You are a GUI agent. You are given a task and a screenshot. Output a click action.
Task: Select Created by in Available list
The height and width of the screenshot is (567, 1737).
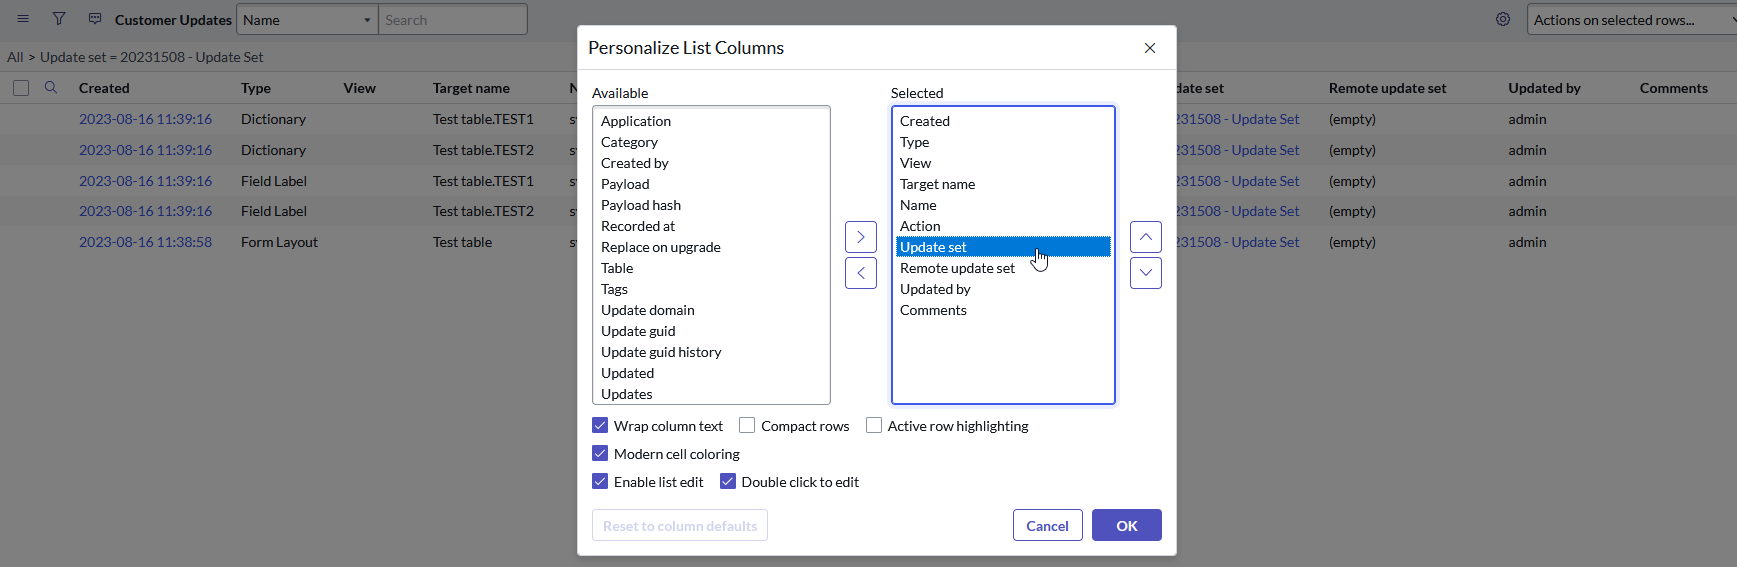point(711,163)
